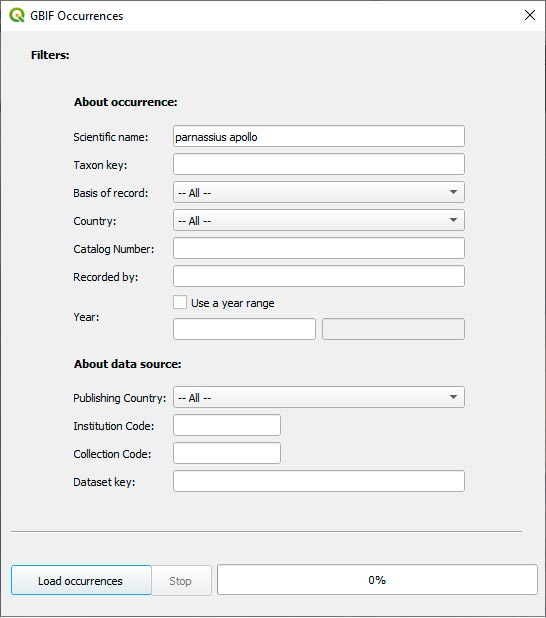The width and height of the screenshot is (546, 618).
Task: Enable the Use a year range checkbox
Action: pos(180,303)
